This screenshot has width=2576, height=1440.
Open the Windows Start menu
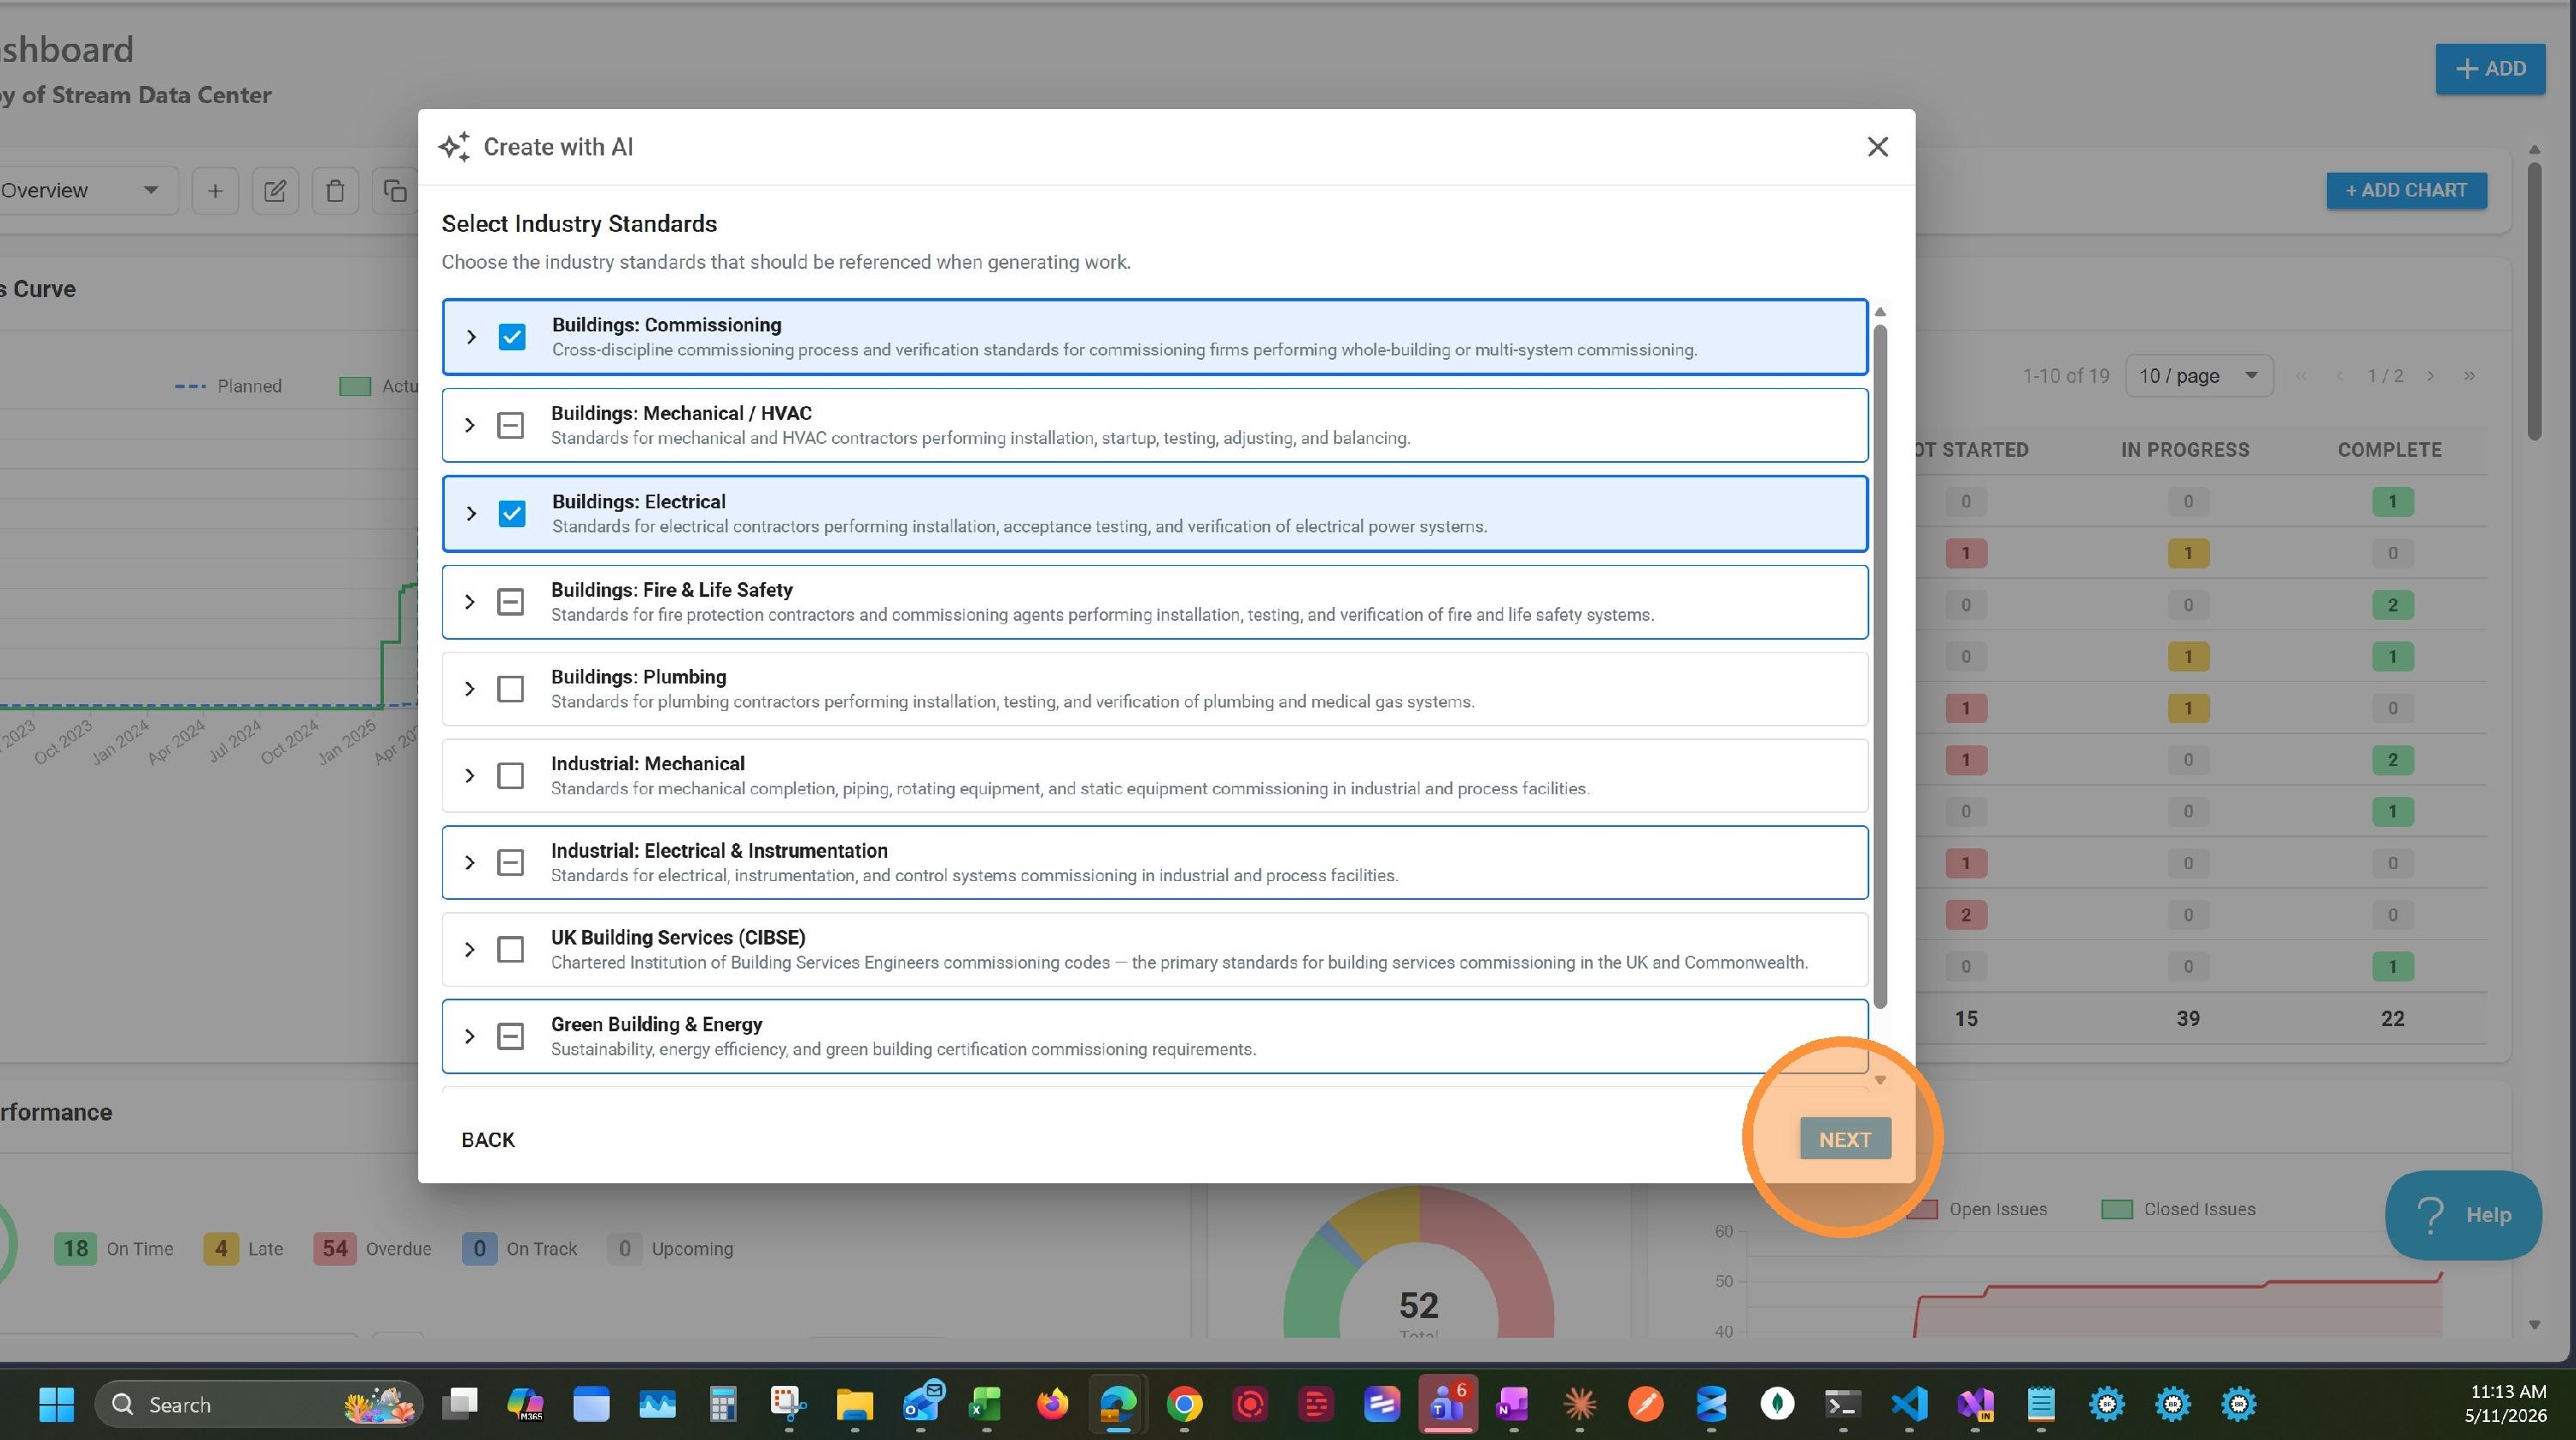pos(56,1405)
